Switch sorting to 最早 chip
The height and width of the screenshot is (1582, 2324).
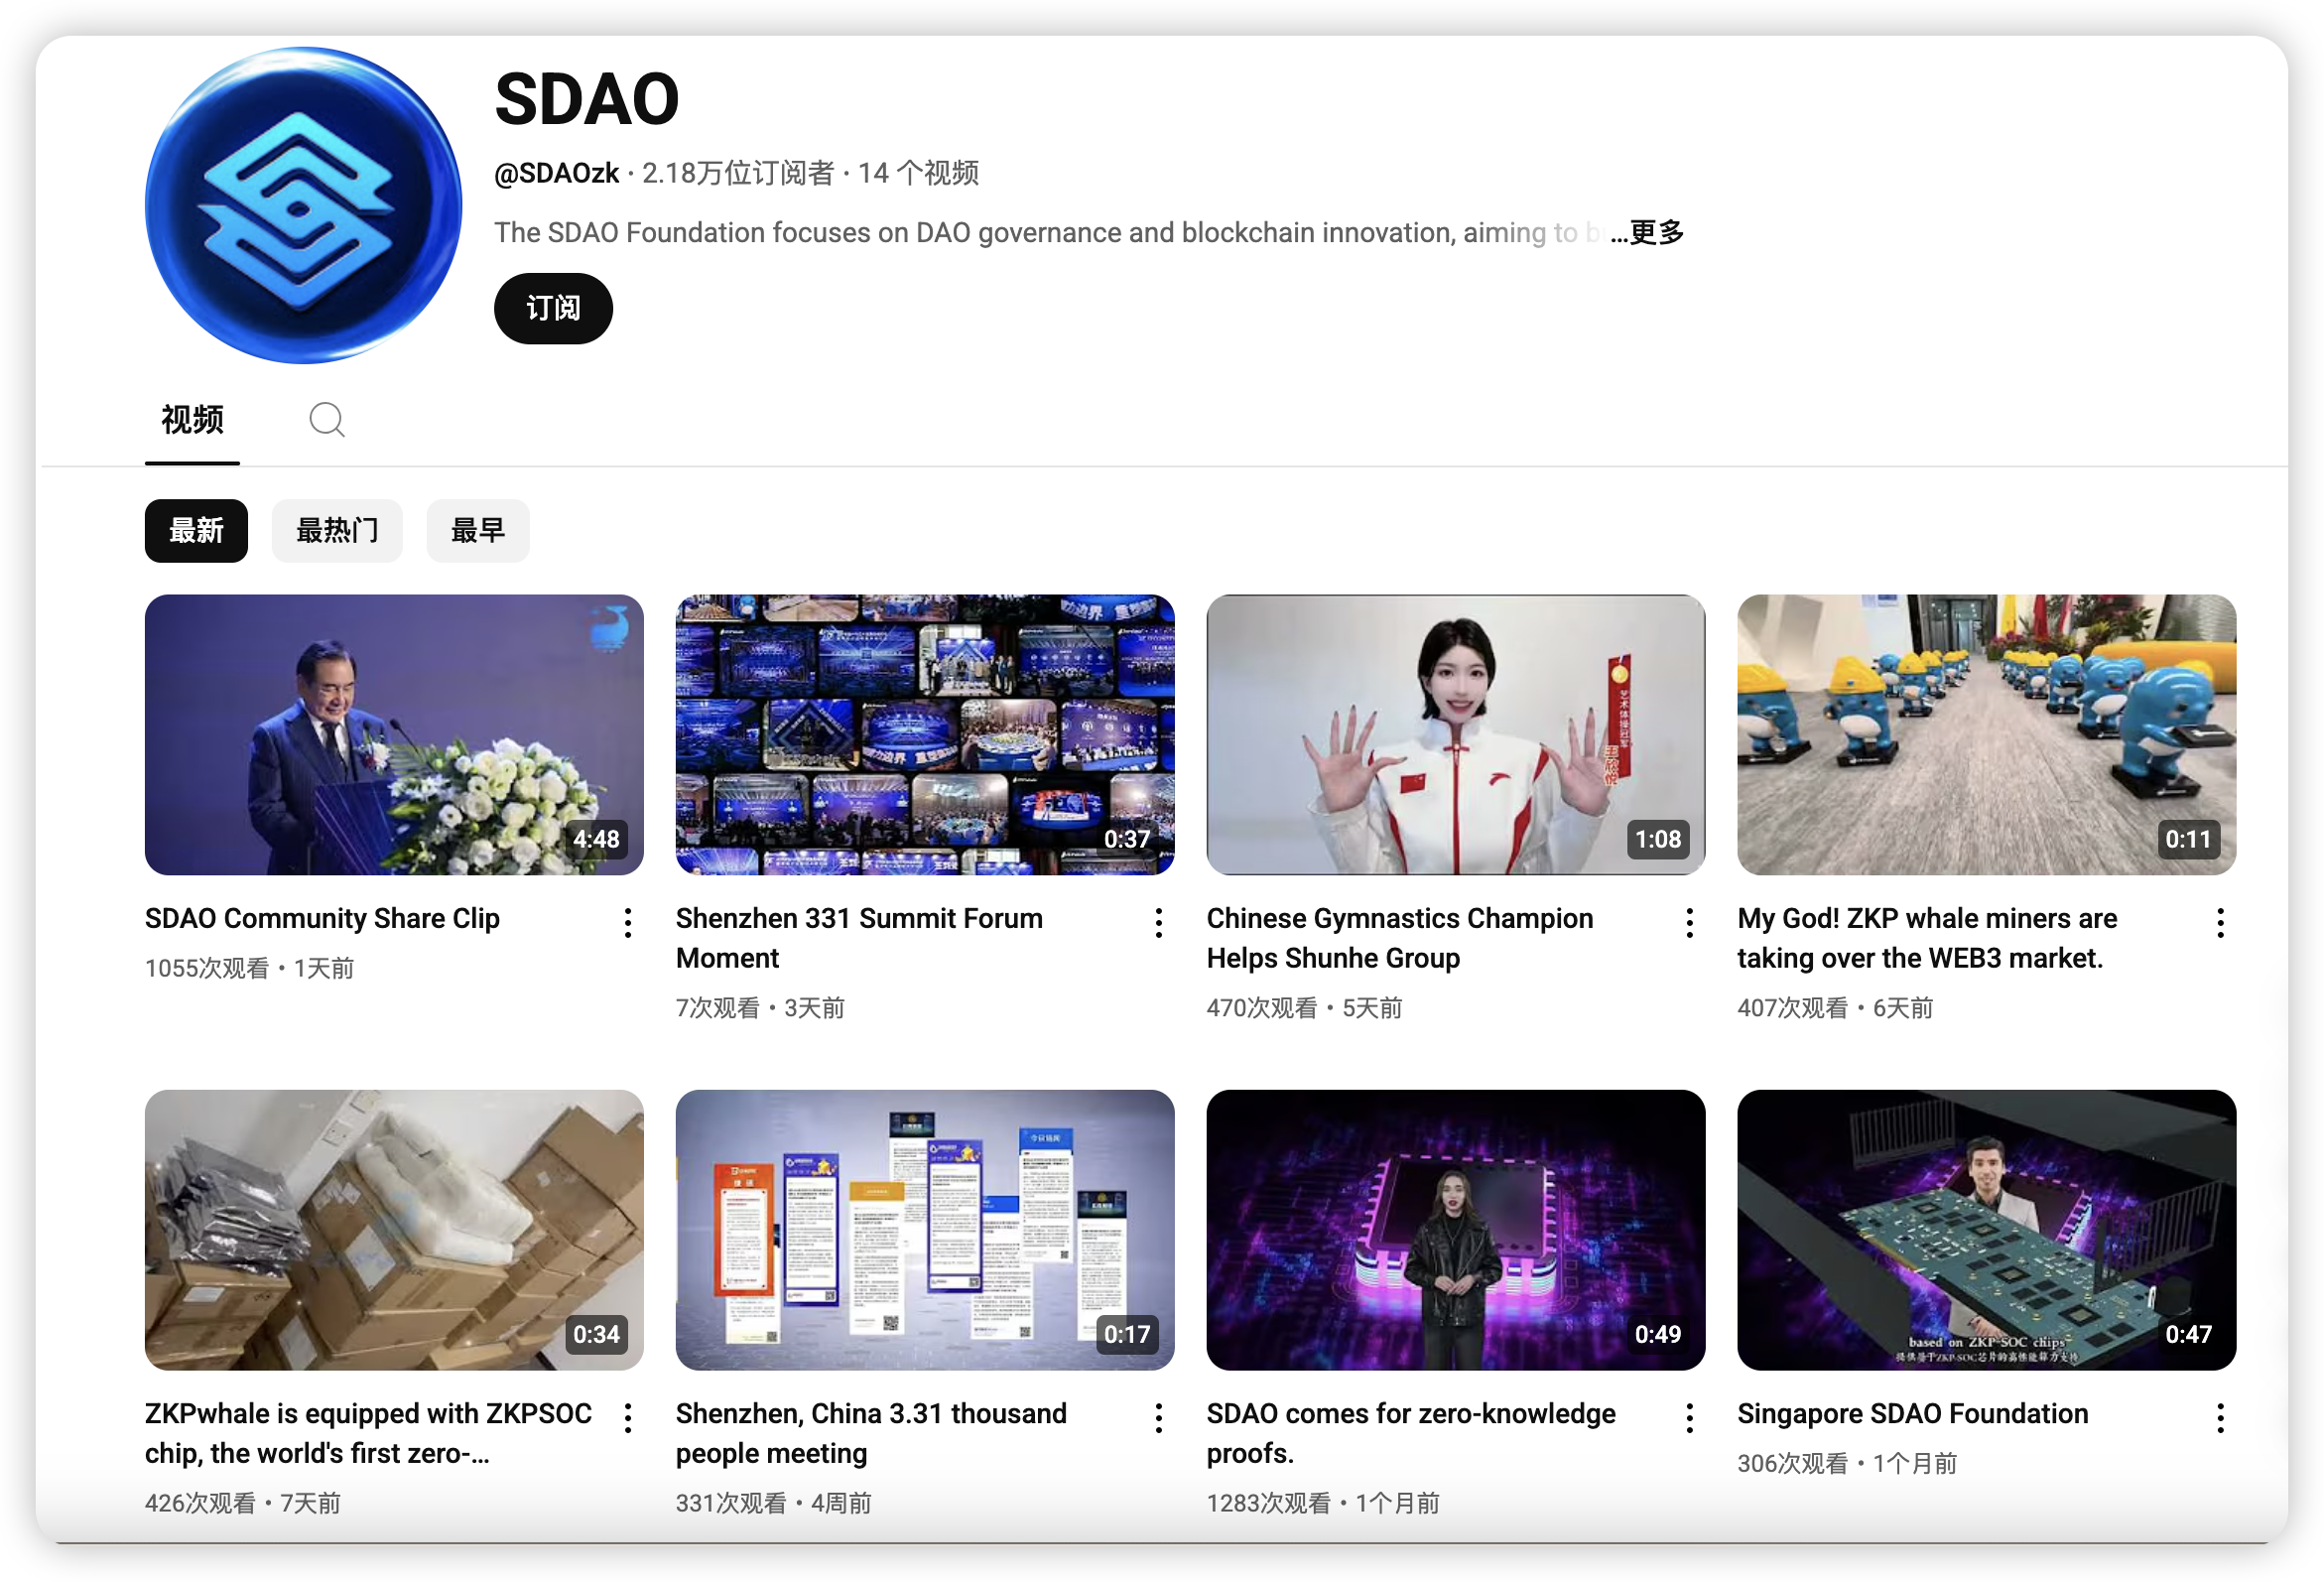(x=477, y=530)
